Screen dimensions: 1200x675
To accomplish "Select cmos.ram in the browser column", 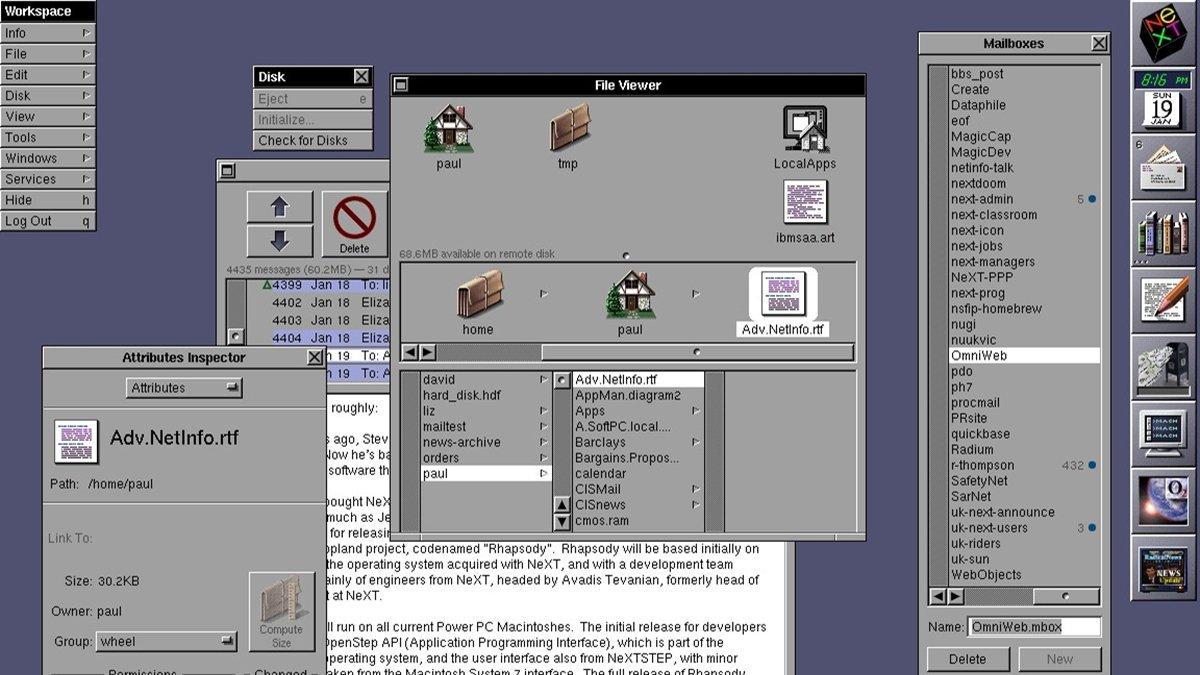I will 638,521.
